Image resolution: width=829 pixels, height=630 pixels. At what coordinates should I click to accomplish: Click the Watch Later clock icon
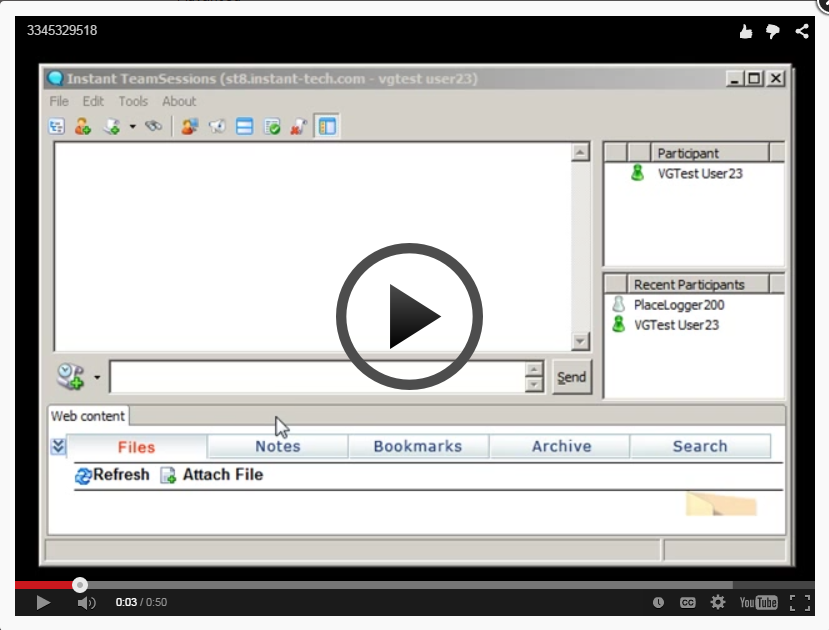tap(658, 603)
